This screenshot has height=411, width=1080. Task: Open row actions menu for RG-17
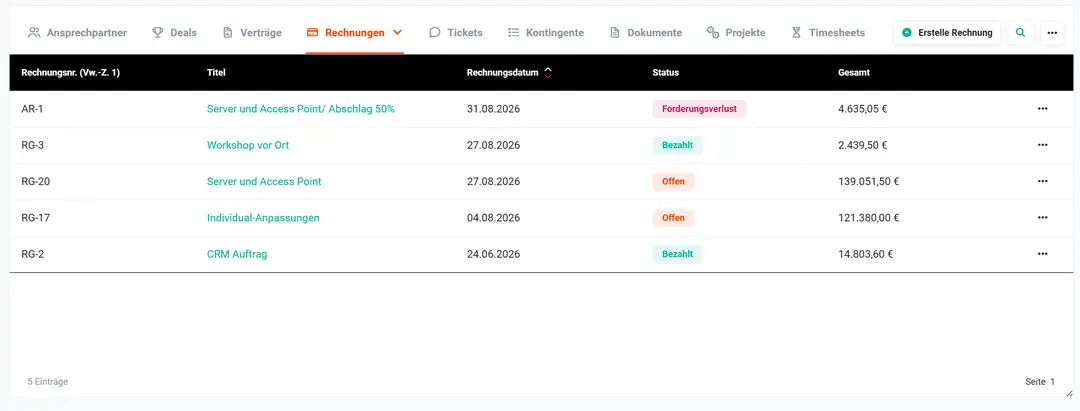point(1042,218)
